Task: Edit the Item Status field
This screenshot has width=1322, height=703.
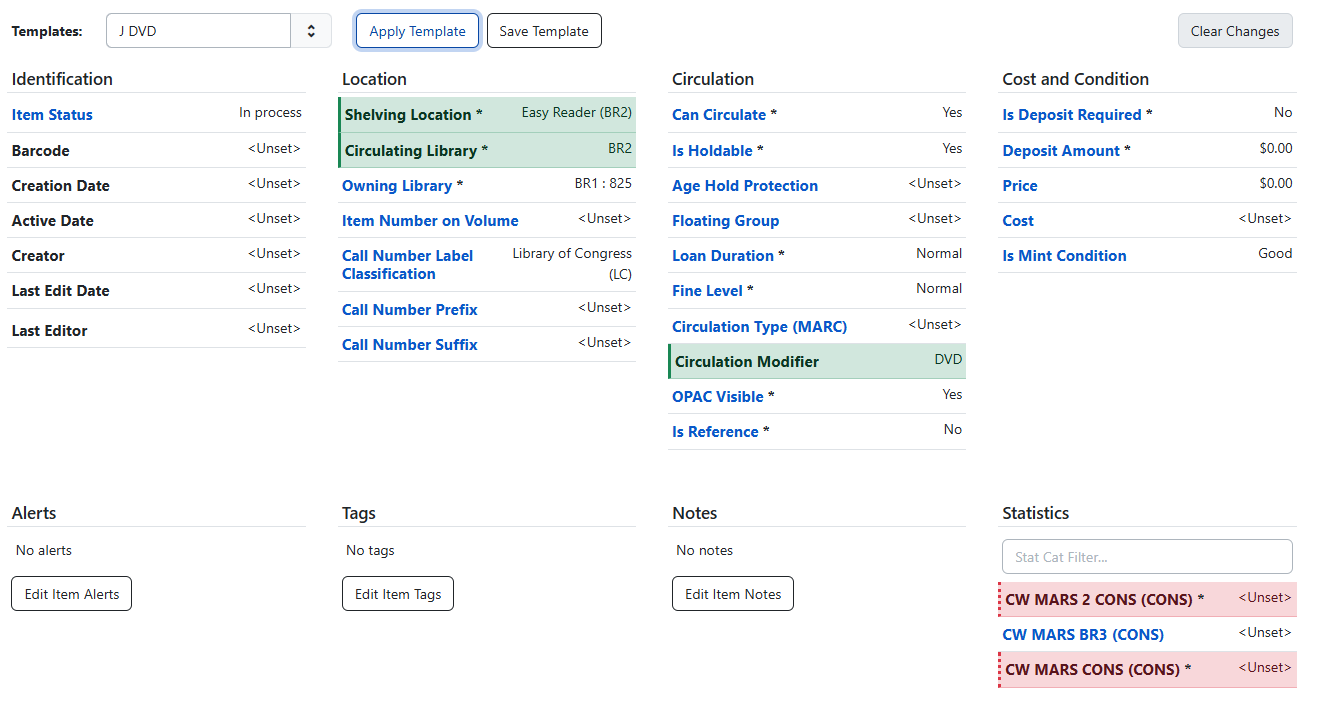Action: point(51,114)
